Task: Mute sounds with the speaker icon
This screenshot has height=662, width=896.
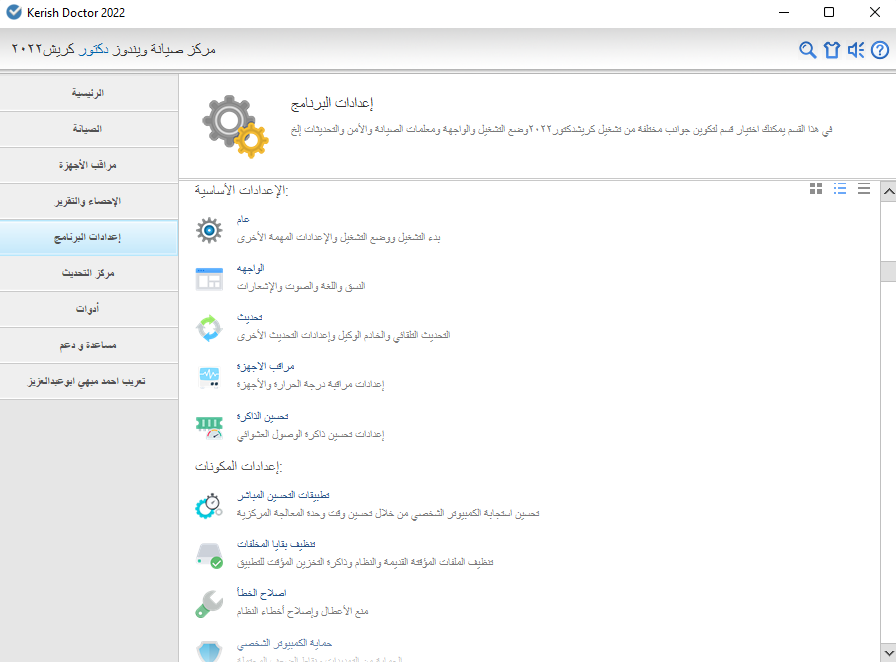Action: tap(855, 50)
